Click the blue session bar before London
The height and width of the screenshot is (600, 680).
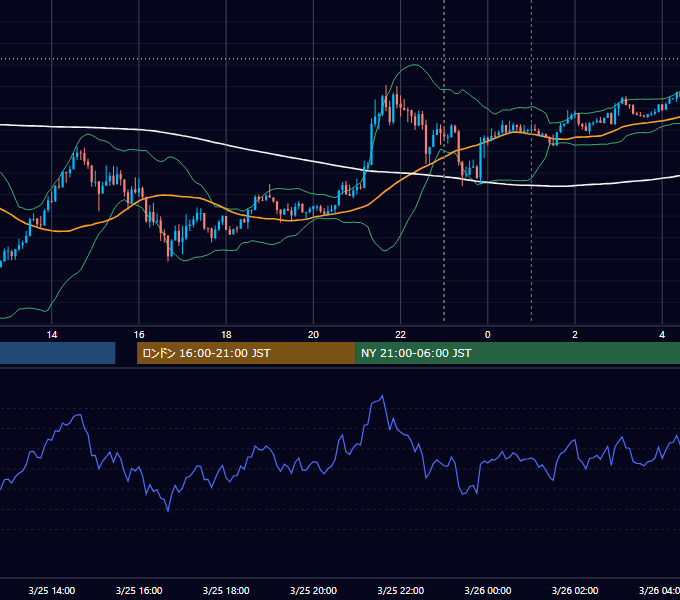[58, 353]
